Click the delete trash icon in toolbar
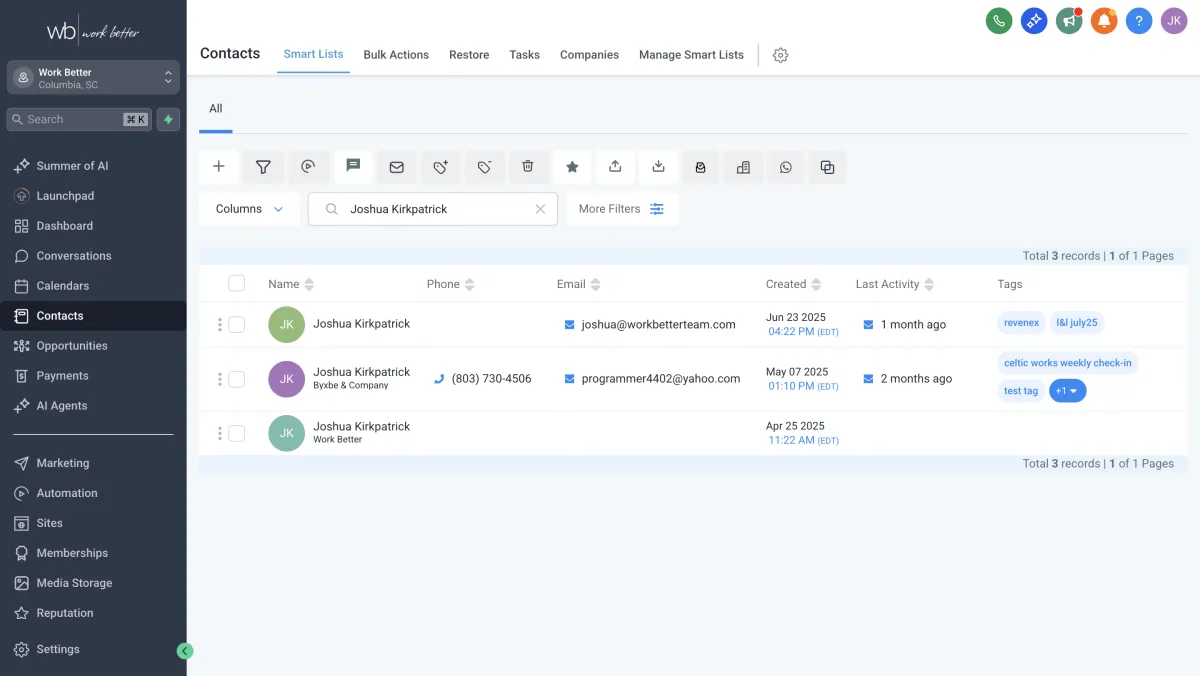 pos(528,167)
